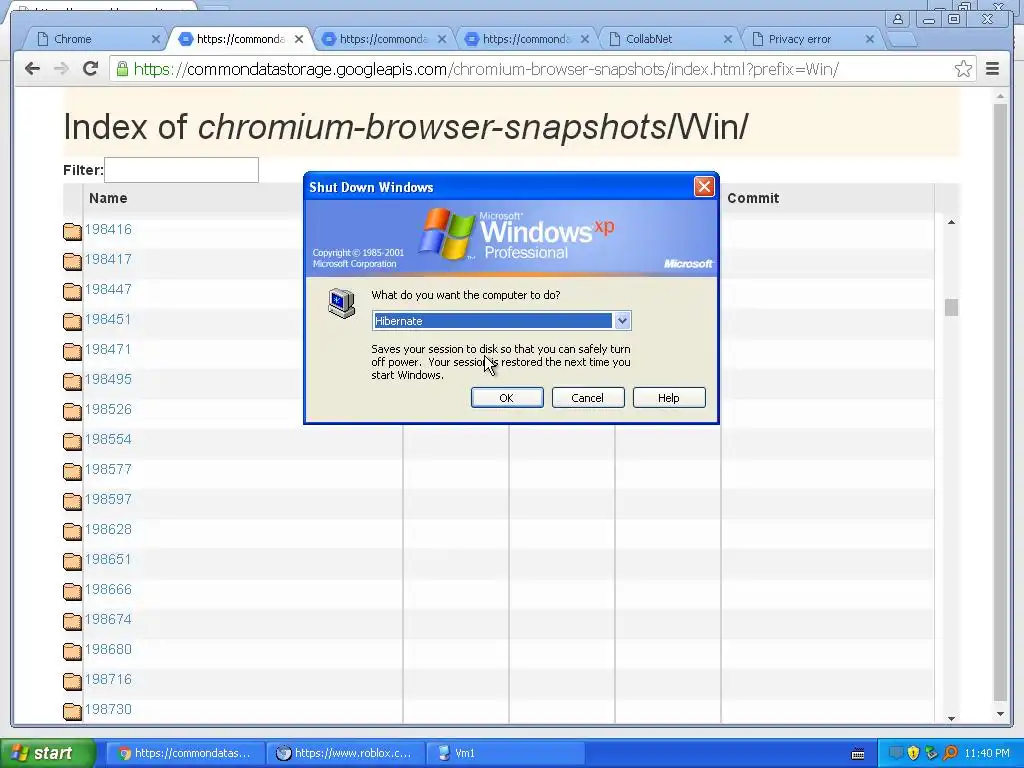Viewport: 1024px width, 768px height.
Task: Open the 198666 folder link
Action: [x=108, y=590]
